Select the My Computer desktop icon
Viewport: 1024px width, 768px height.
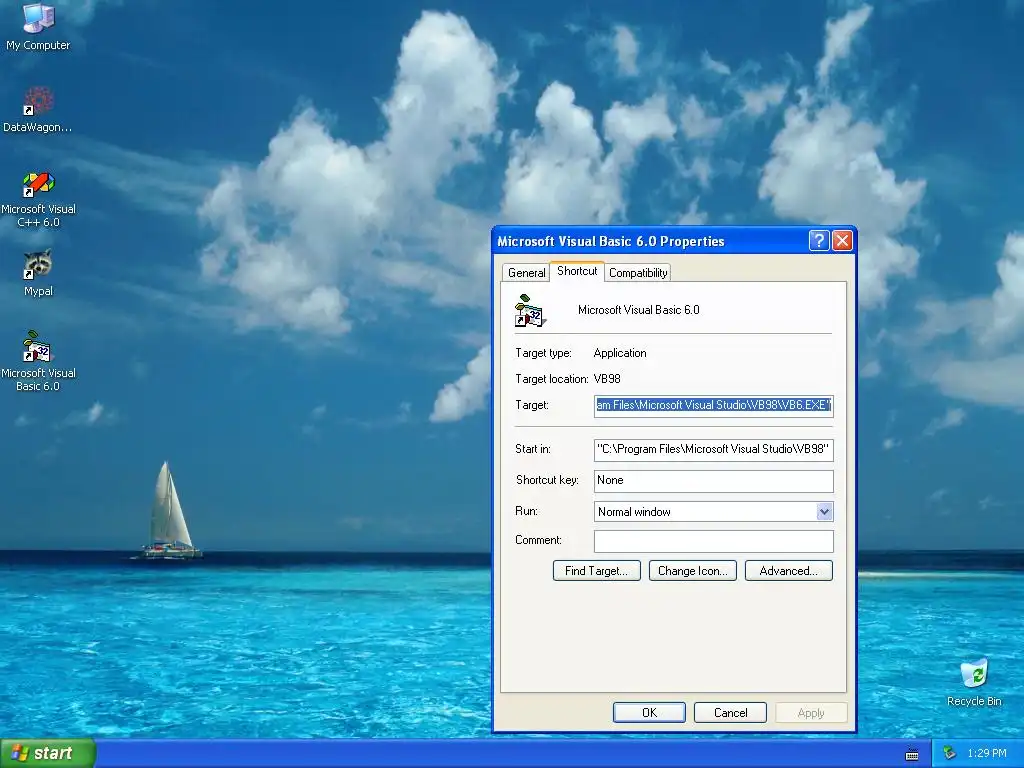click(38, 26)
